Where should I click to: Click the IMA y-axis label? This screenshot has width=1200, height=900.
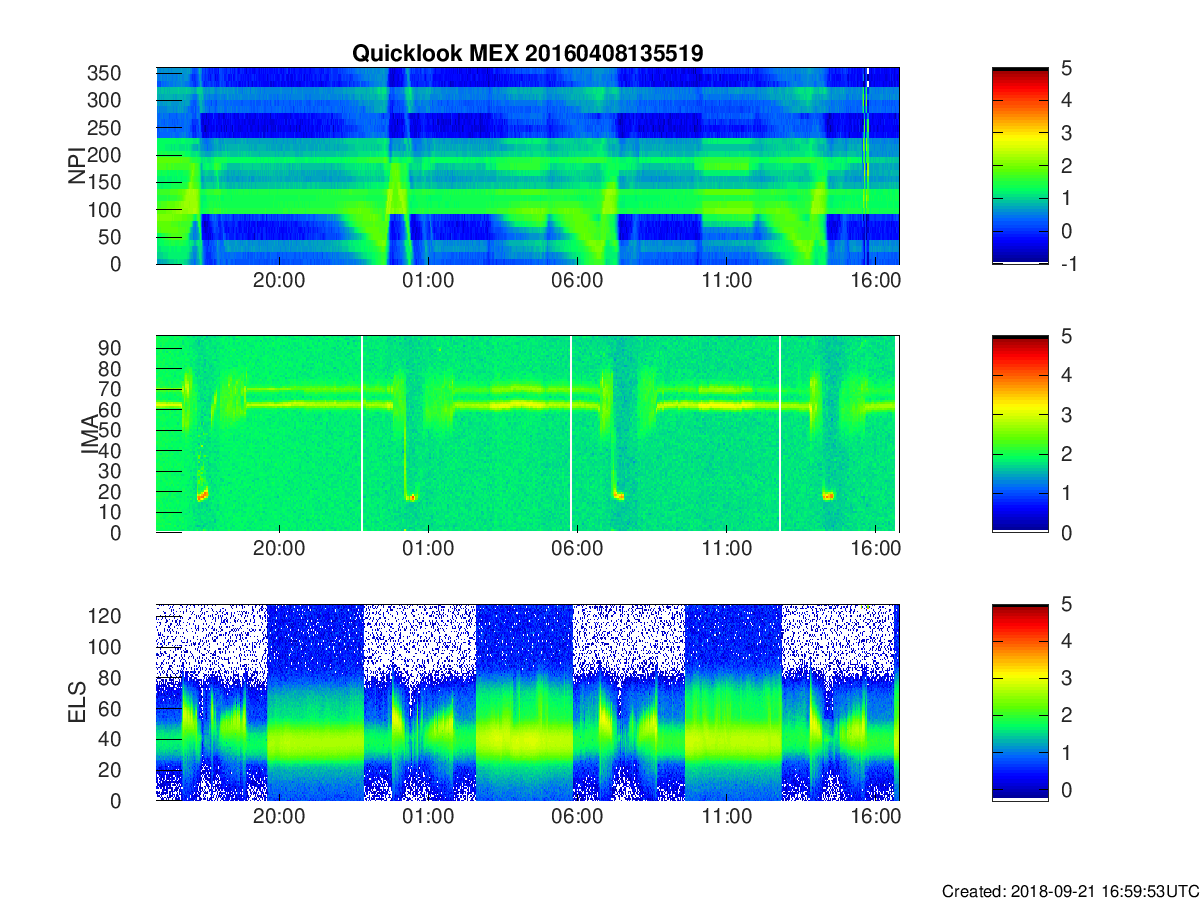click(x=88, y=434)
